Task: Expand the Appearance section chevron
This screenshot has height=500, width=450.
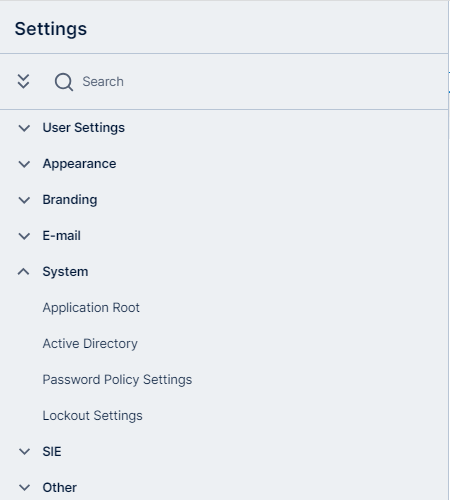Action: point(24,164)
